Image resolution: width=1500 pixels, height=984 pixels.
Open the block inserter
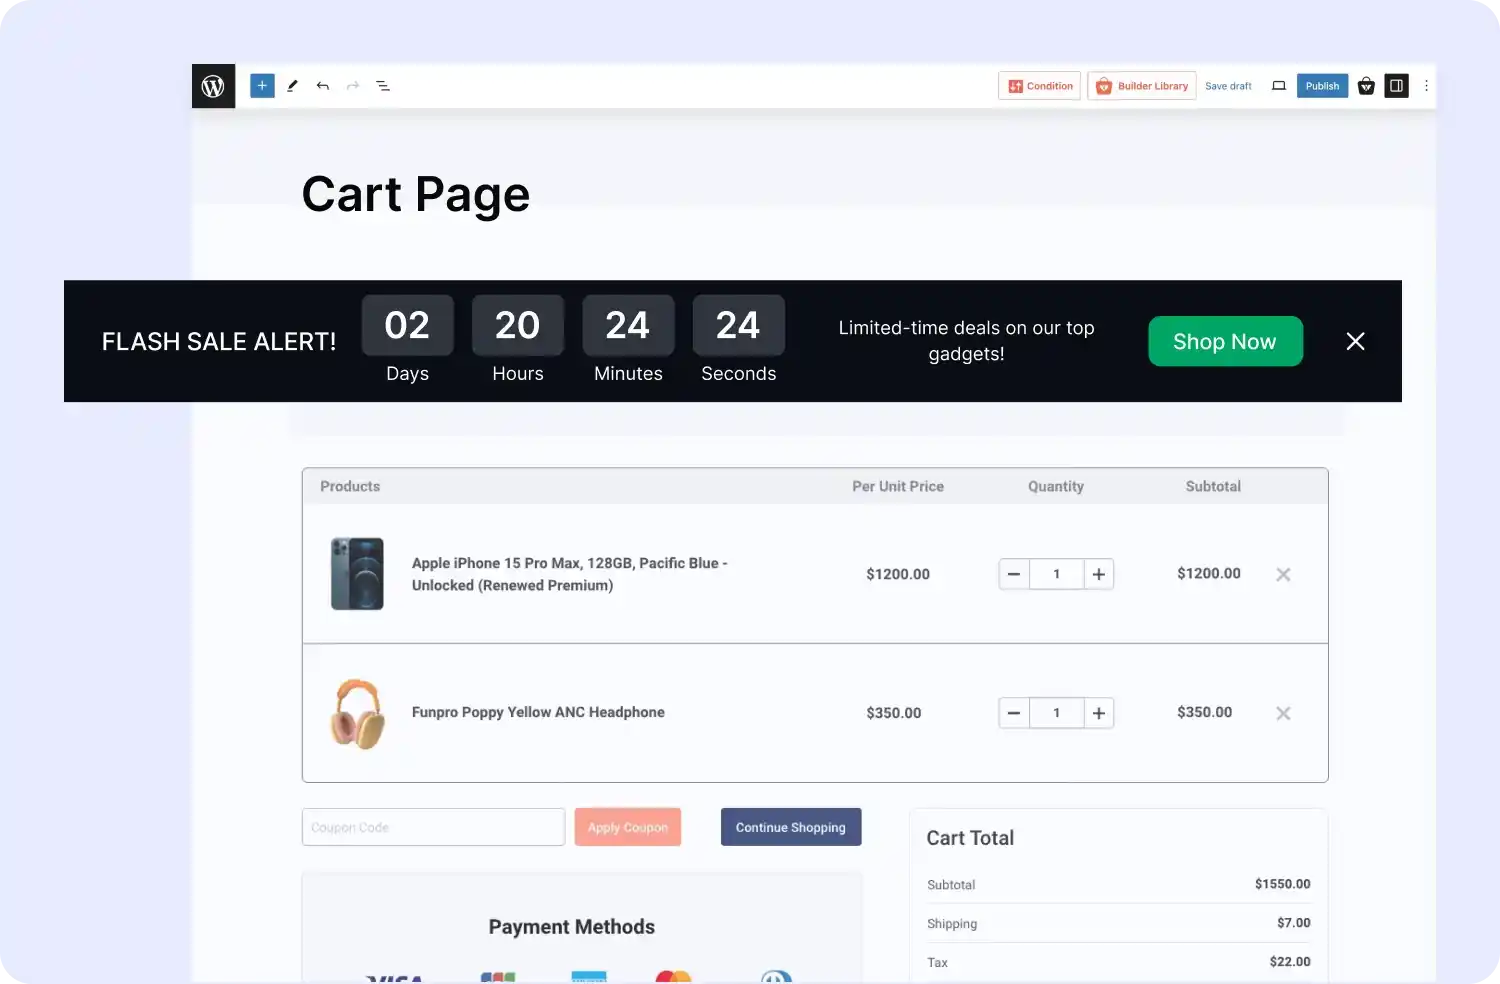261,85
